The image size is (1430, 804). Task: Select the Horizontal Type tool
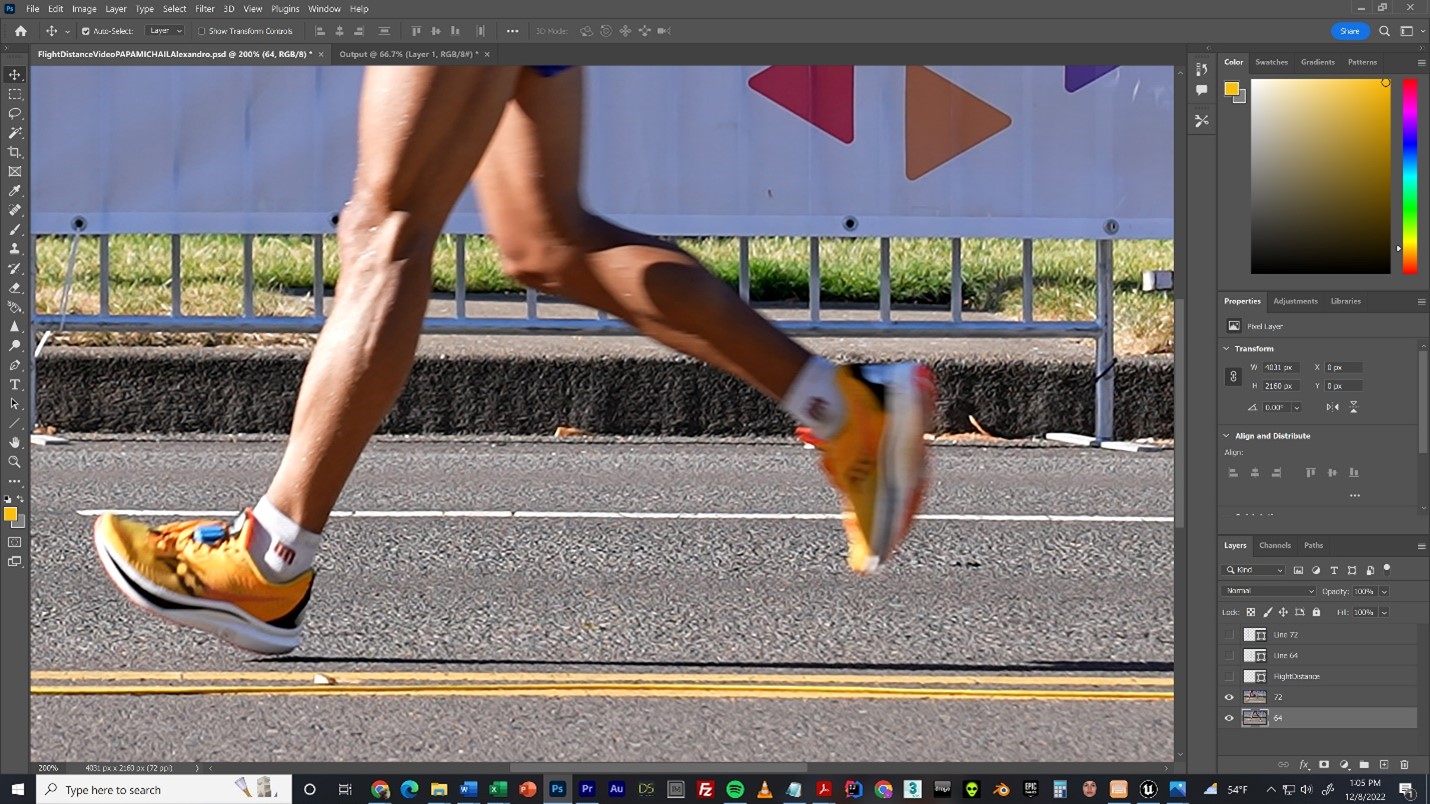click(15, 385)
